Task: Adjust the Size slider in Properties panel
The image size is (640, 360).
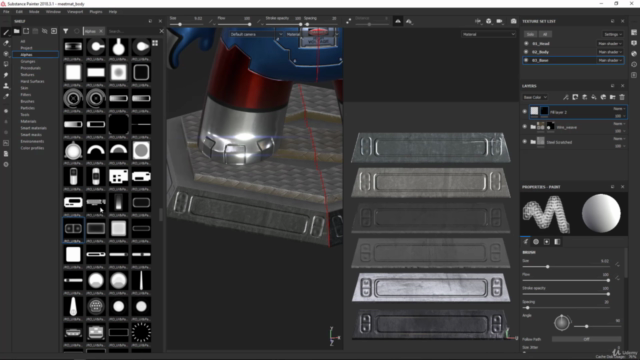Action: [566, 267]
